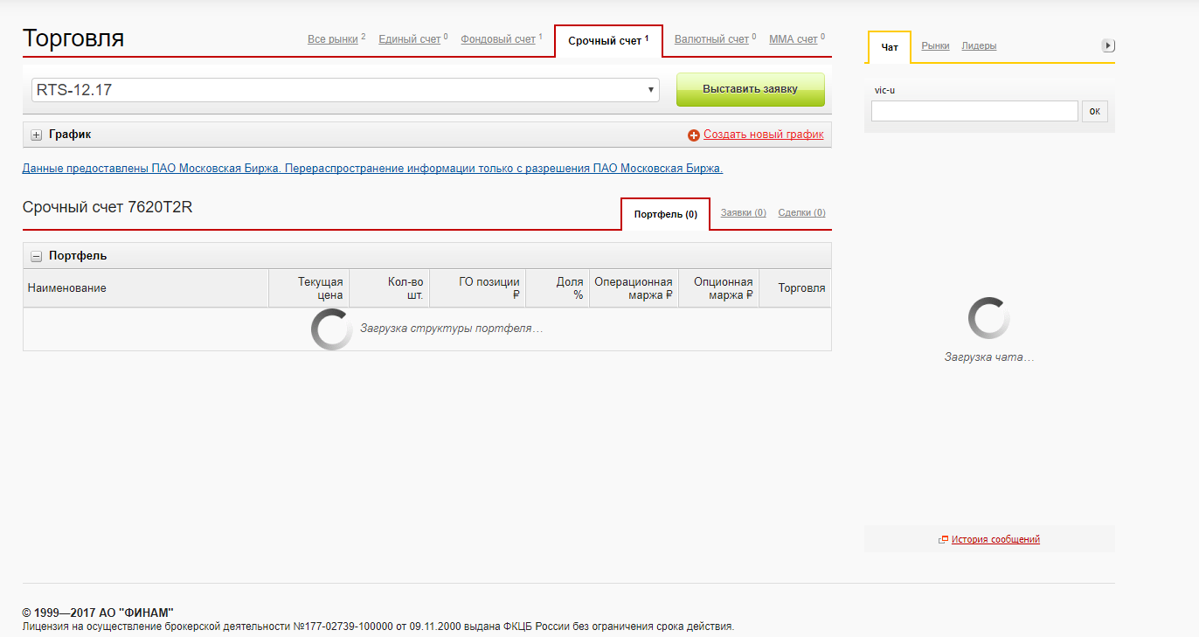Open the Единый счет tab
Screen dimensions: 1199x638
tap(410, 38)
